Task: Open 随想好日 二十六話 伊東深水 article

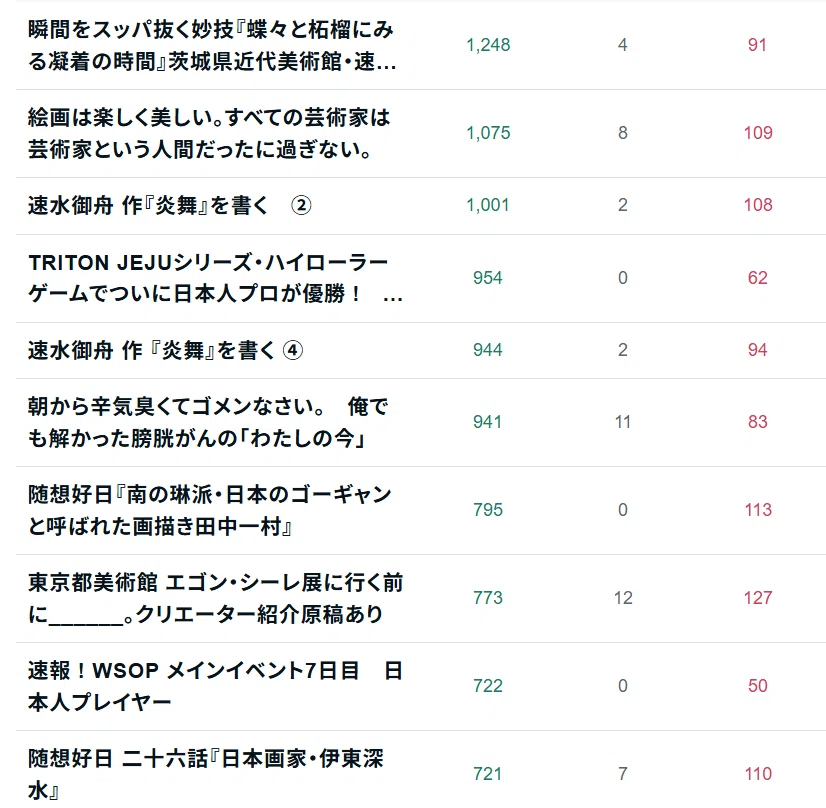Action: pyautogui.click(x=205, y=774)
